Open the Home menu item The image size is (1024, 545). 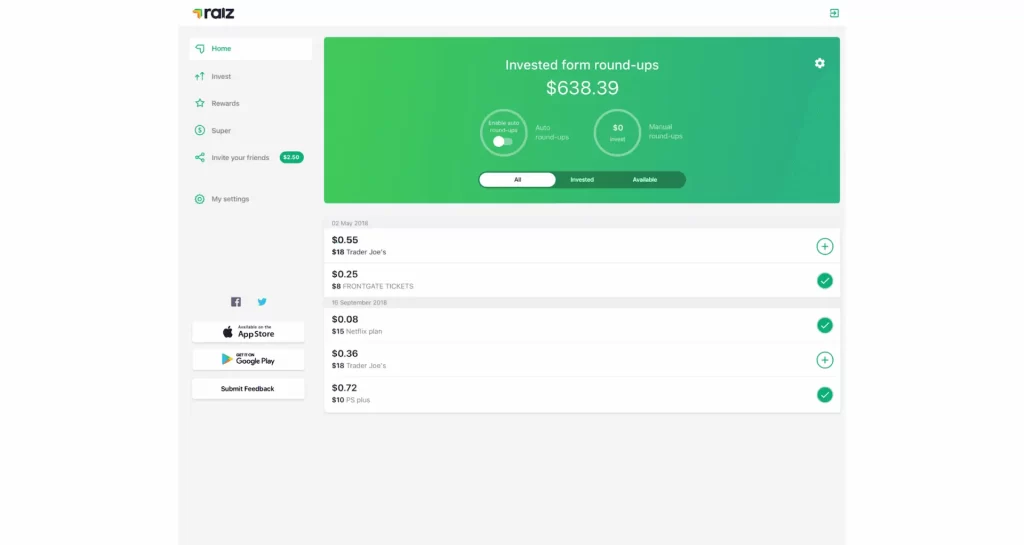click(x=251, y=49)
